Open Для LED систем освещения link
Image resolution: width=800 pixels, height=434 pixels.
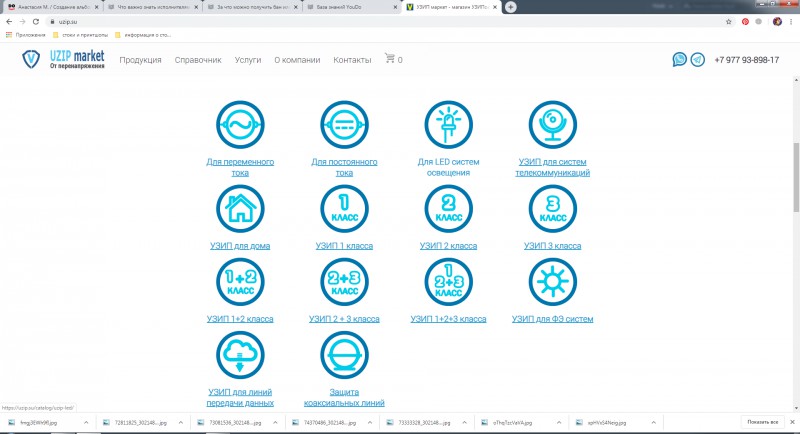pyautogui.click(x=448, y=167)
